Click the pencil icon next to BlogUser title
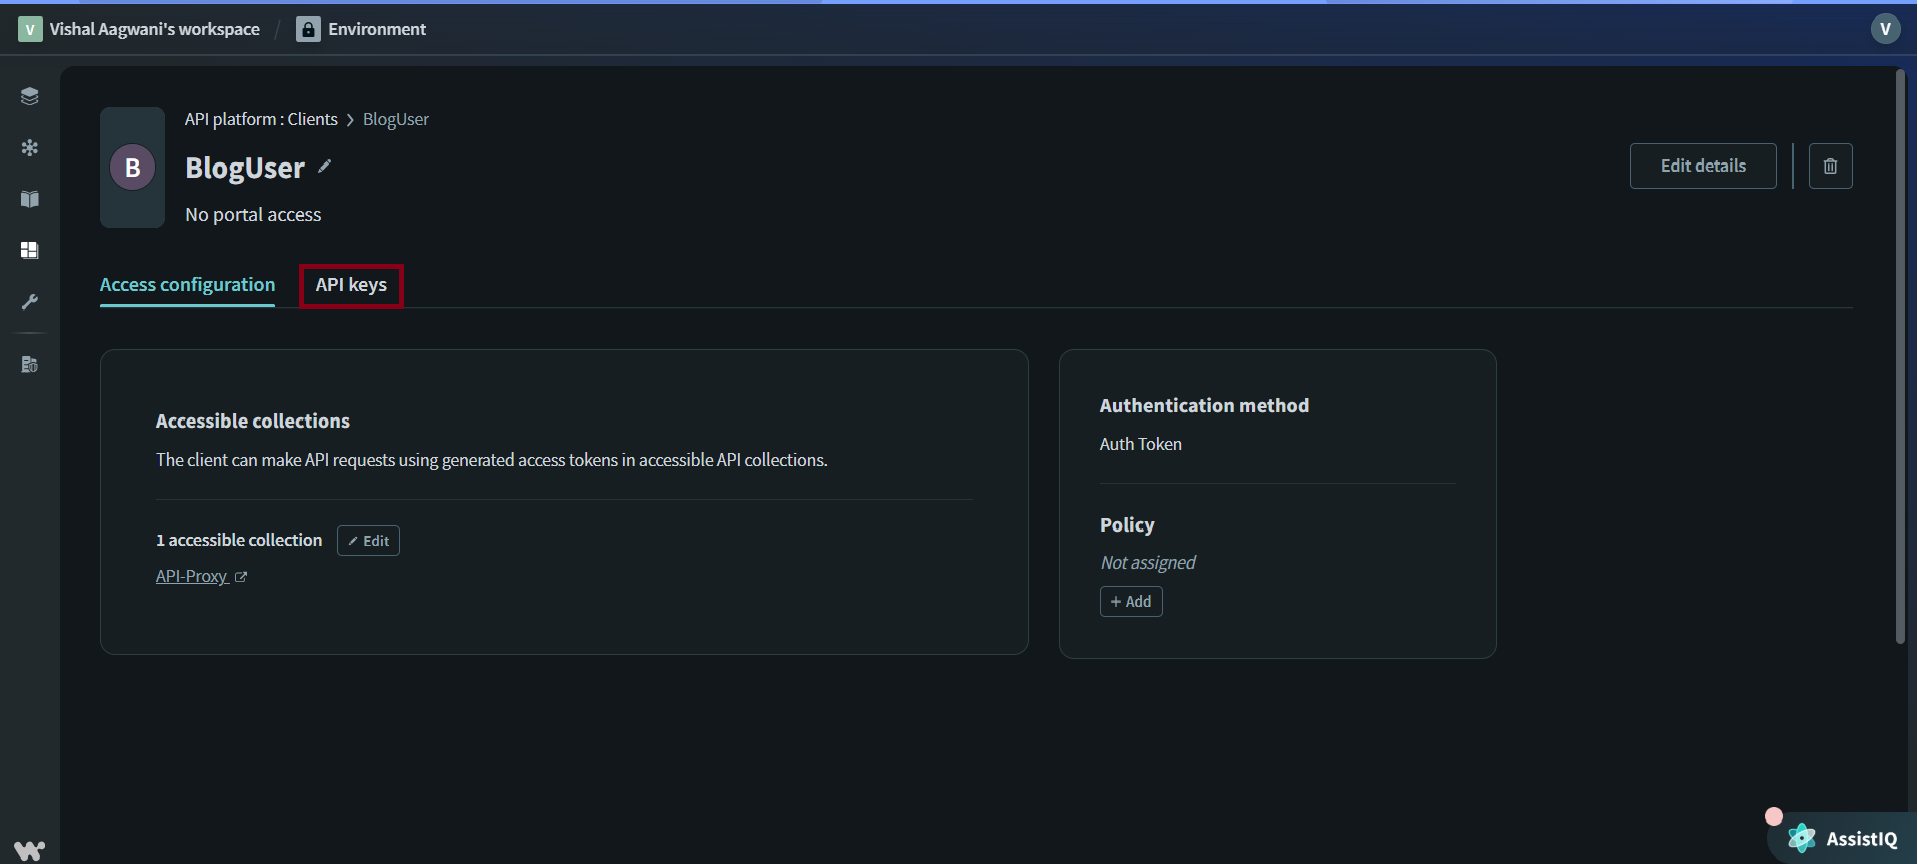This screenshot has width=1919, height=864. pos(325,167)
